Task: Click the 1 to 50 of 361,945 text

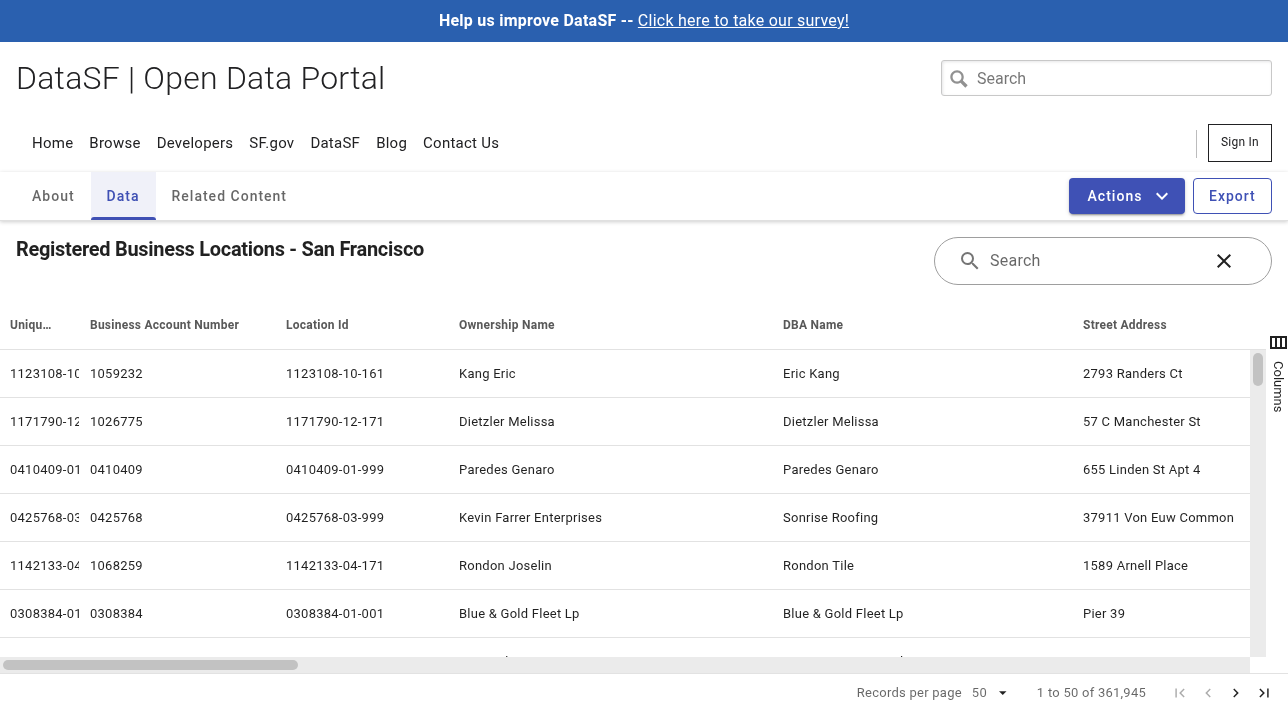Action: (x=1091, y=693)
